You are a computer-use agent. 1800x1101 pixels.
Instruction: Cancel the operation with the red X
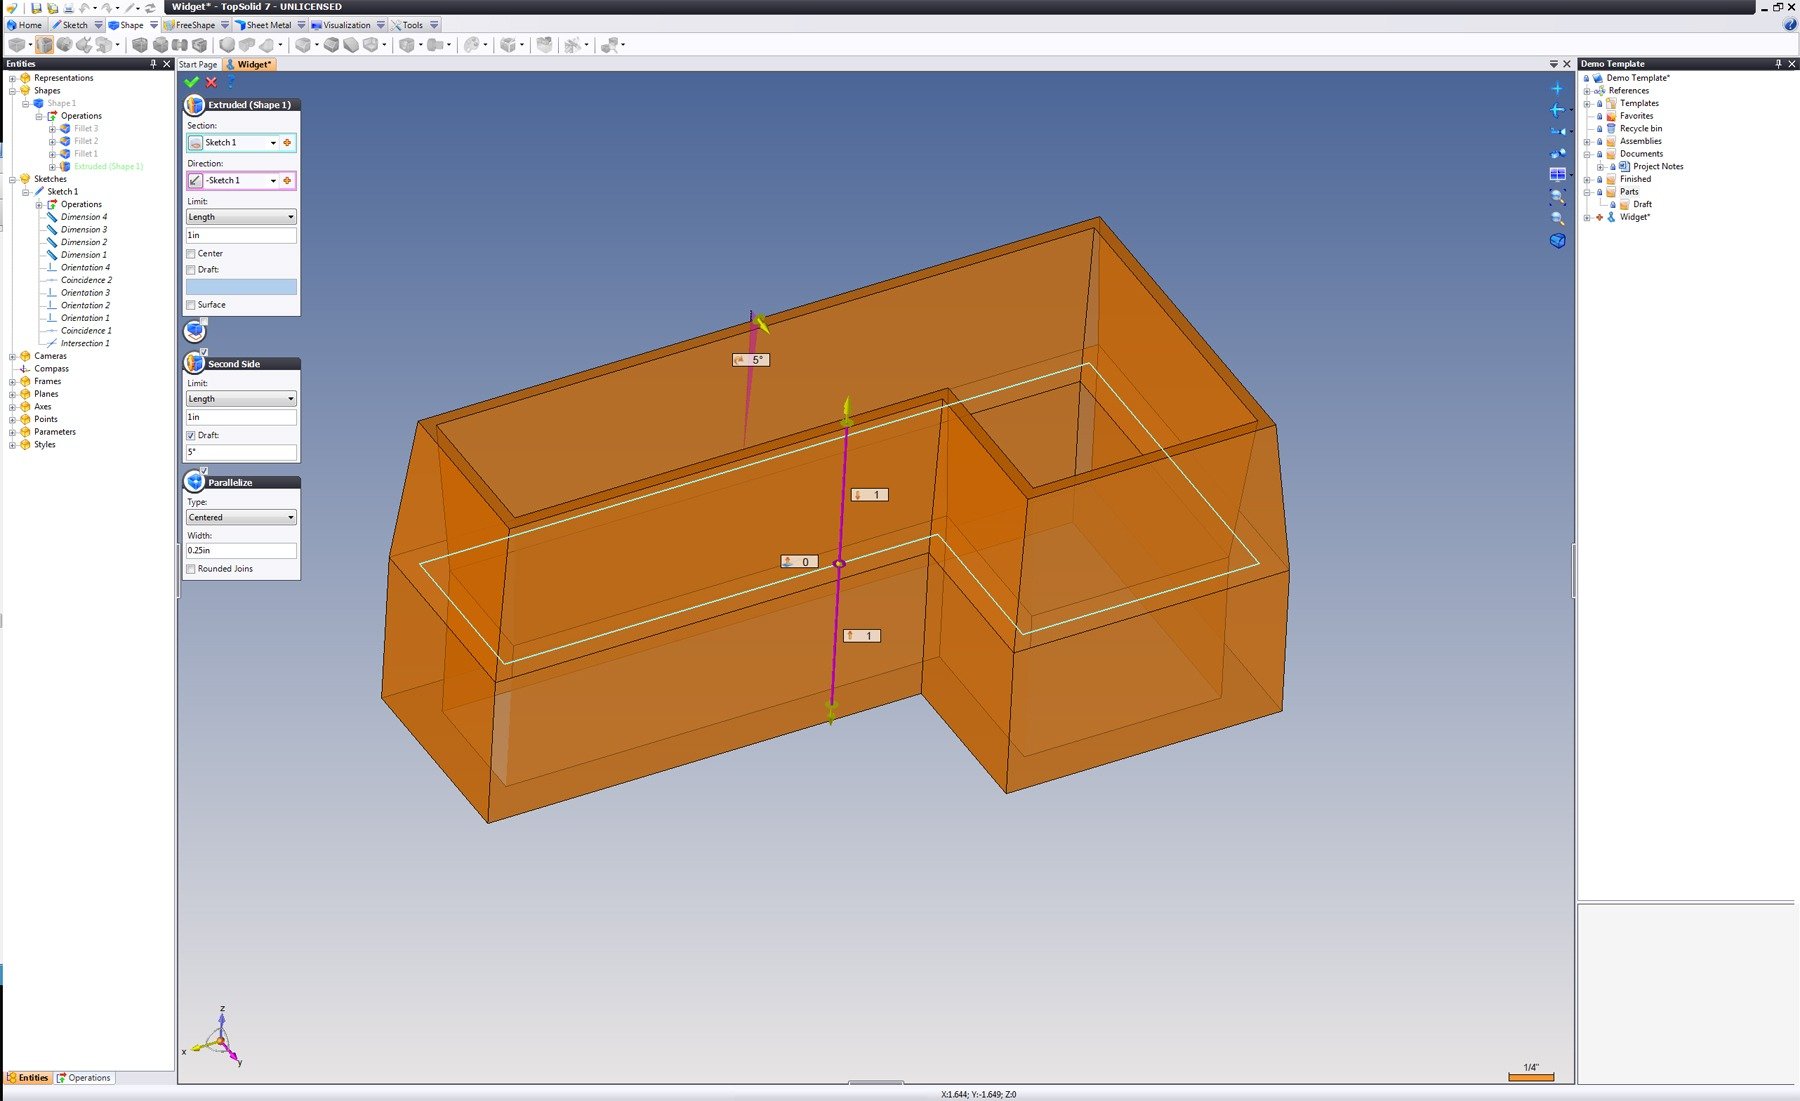click(211, 82)
